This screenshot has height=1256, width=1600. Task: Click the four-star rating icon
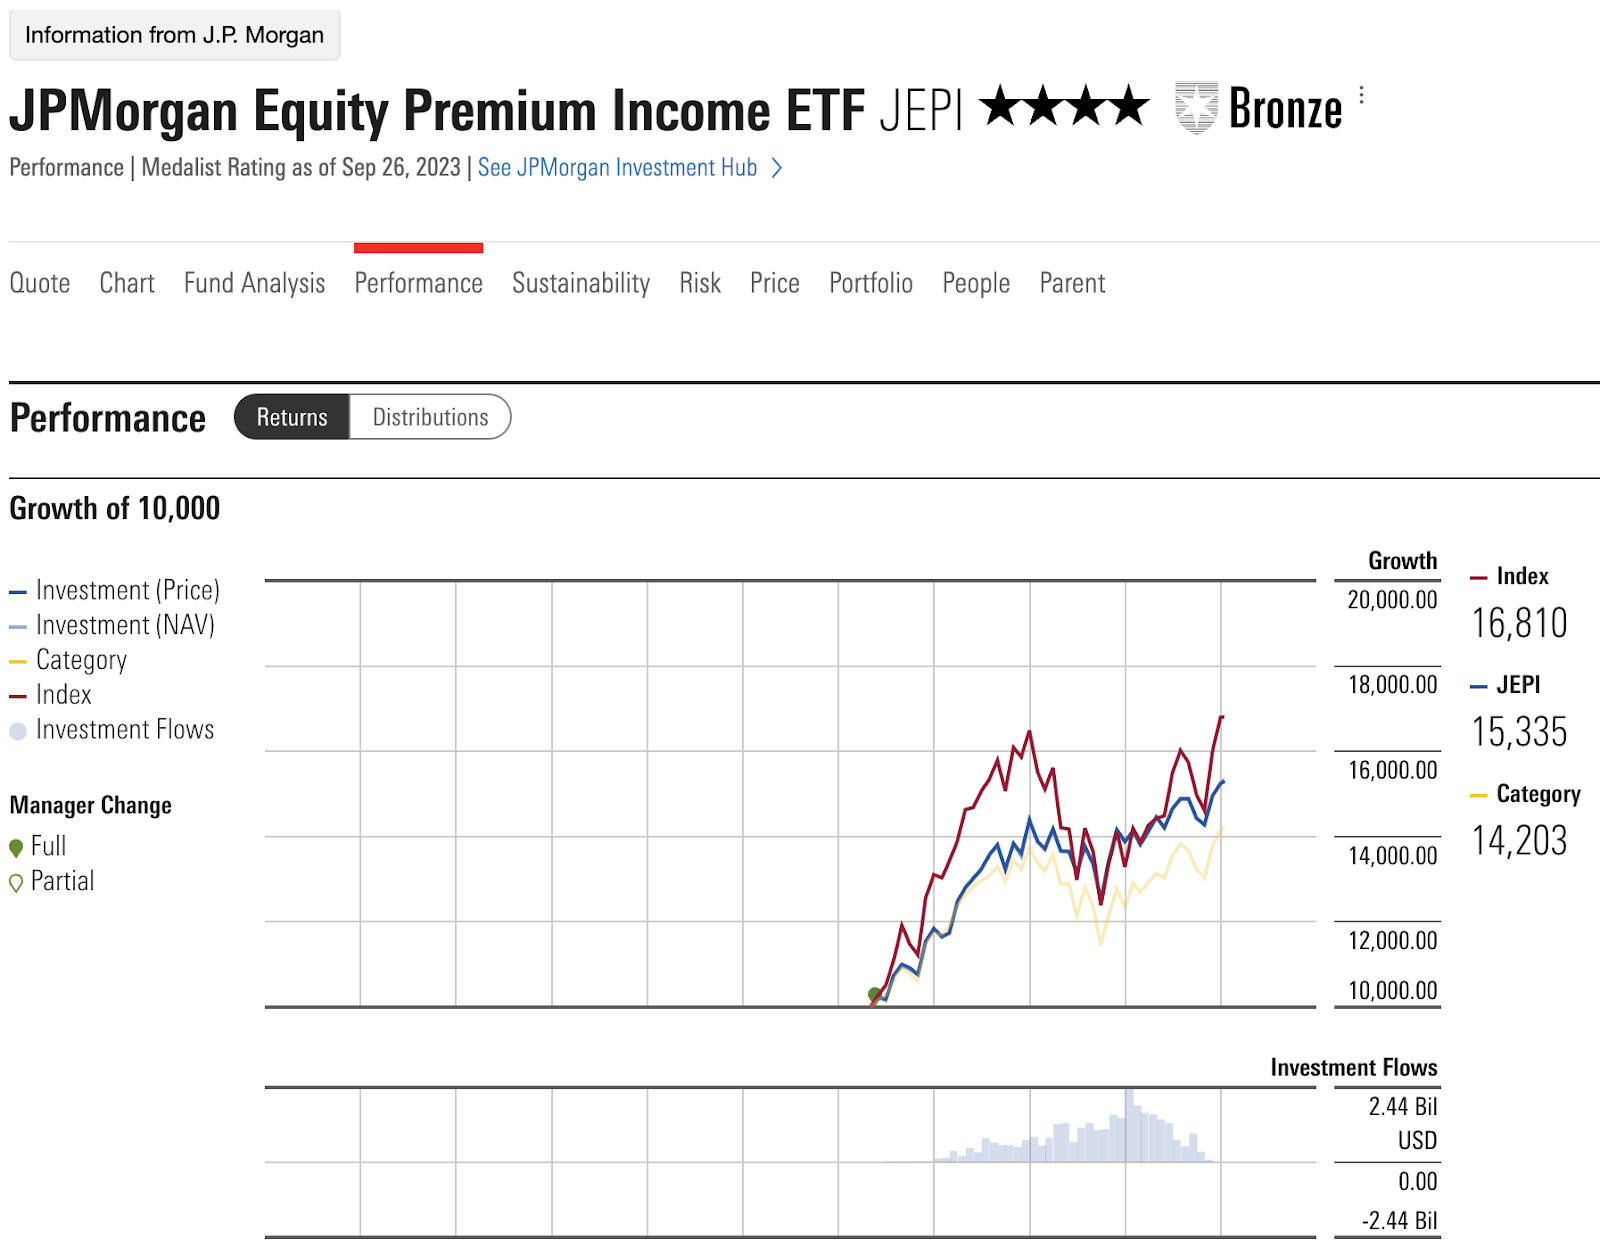coord(1064,106)
